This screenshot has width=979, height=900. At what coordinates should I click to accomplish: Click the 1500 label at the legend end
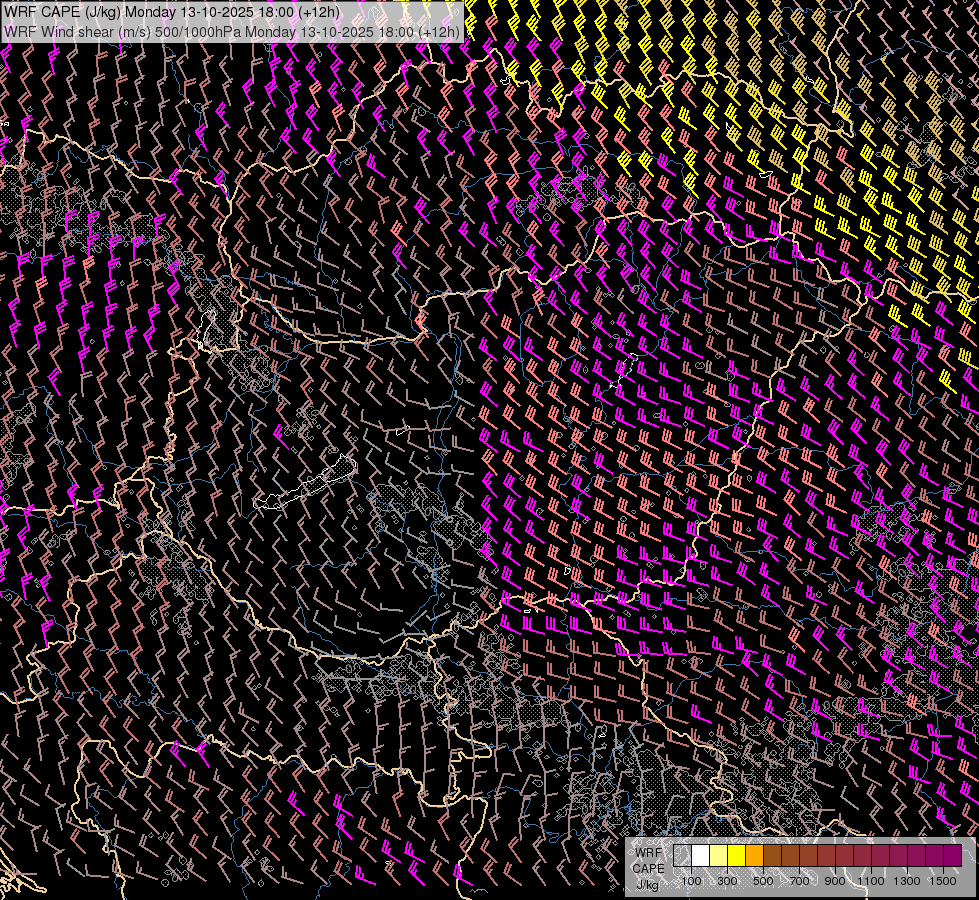(942, 881)
